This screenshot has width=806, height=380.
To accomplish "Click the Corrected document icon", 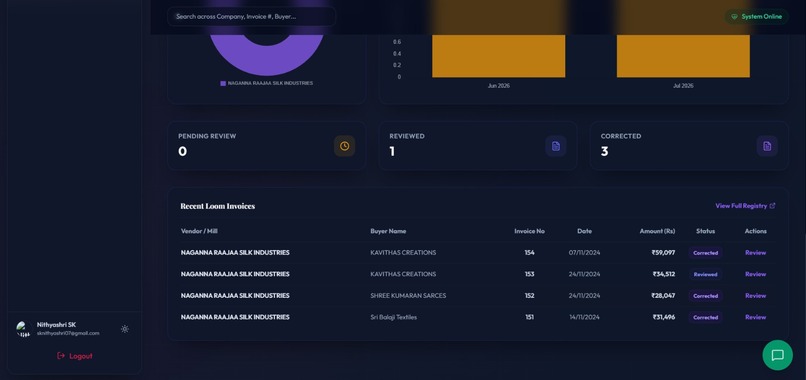I will coord(767,146).
